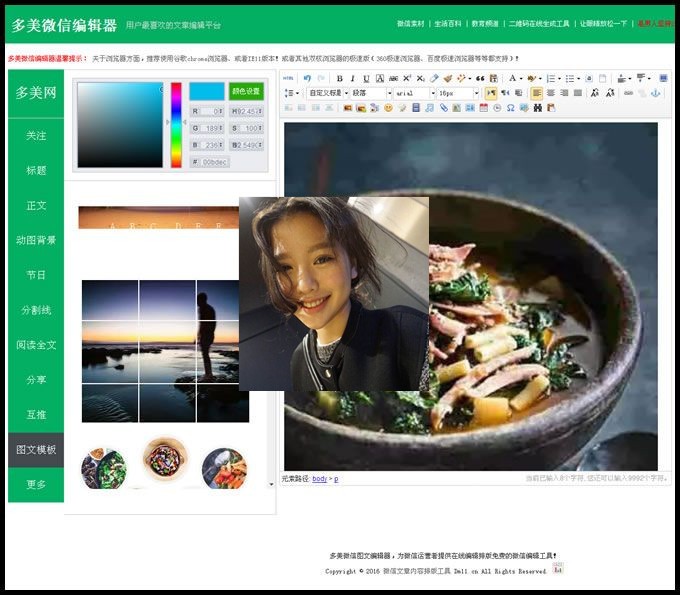
Task: Click the format painter brush icon
Action: [448, 78]
